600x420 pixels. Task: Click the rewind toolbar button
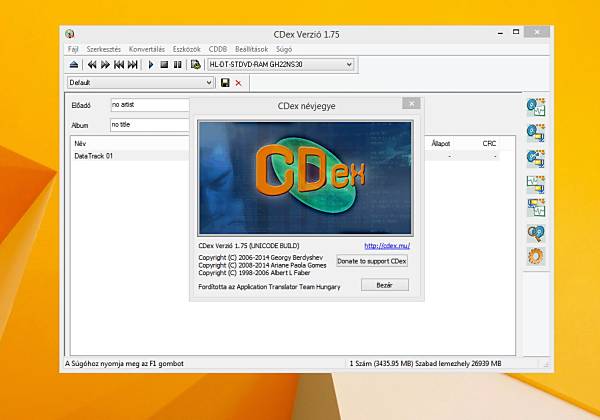pyautogui.click(x=92, y=65)
